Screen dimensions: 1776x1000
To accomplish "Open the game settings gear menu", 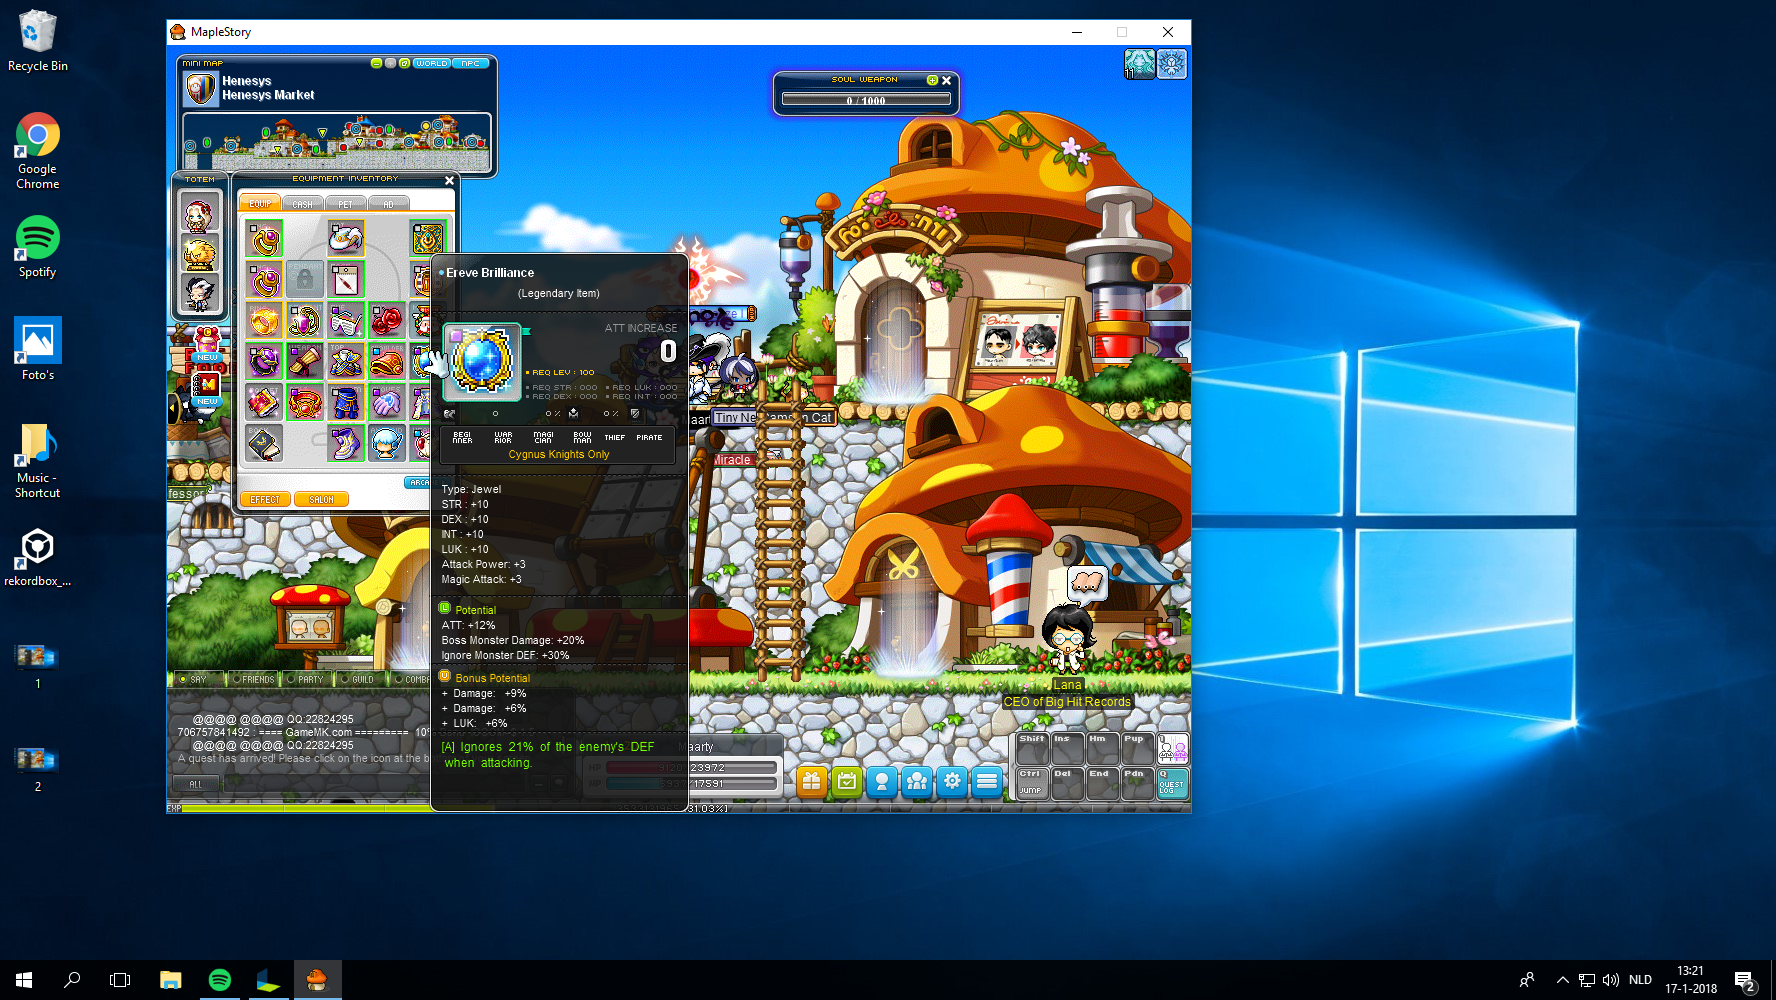I will pos(952,782).
